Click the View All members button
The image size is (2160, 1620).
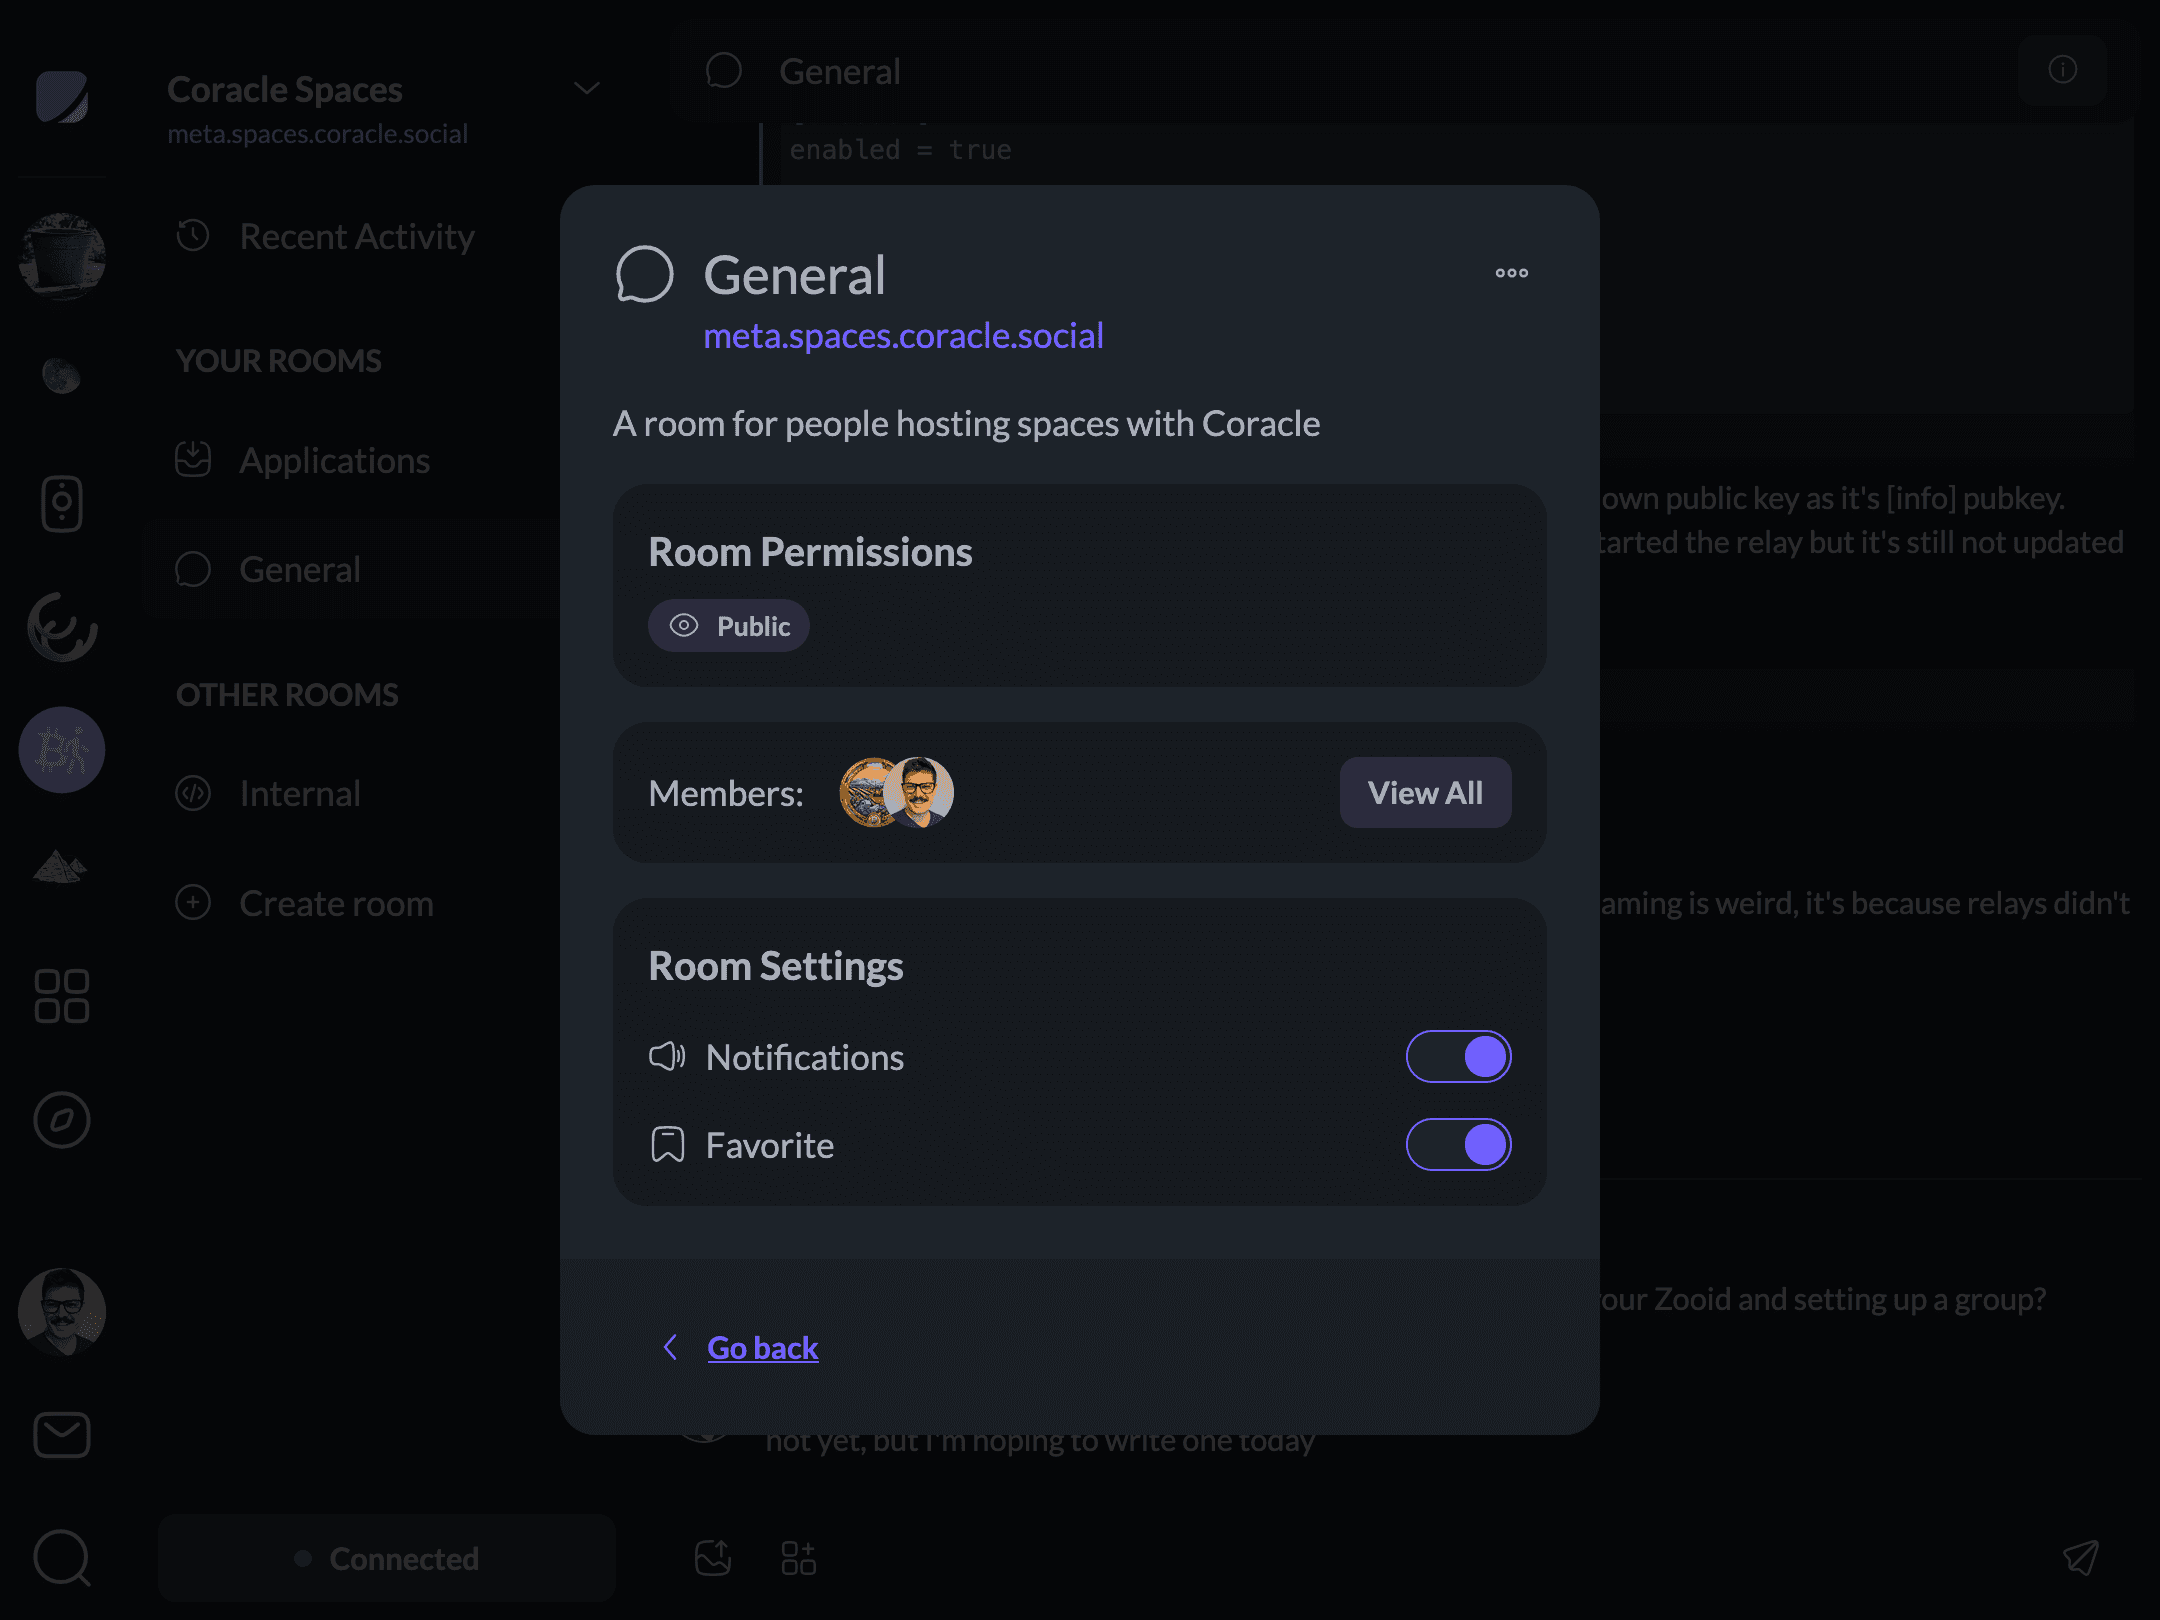coord(1425,793)
